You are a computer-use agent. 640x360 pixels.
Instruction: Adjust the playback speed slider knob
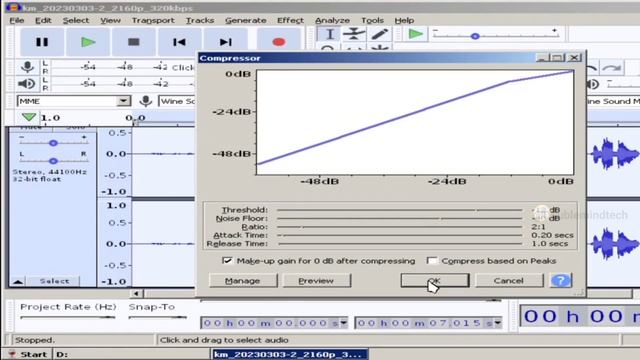click(x=475, y=36)
